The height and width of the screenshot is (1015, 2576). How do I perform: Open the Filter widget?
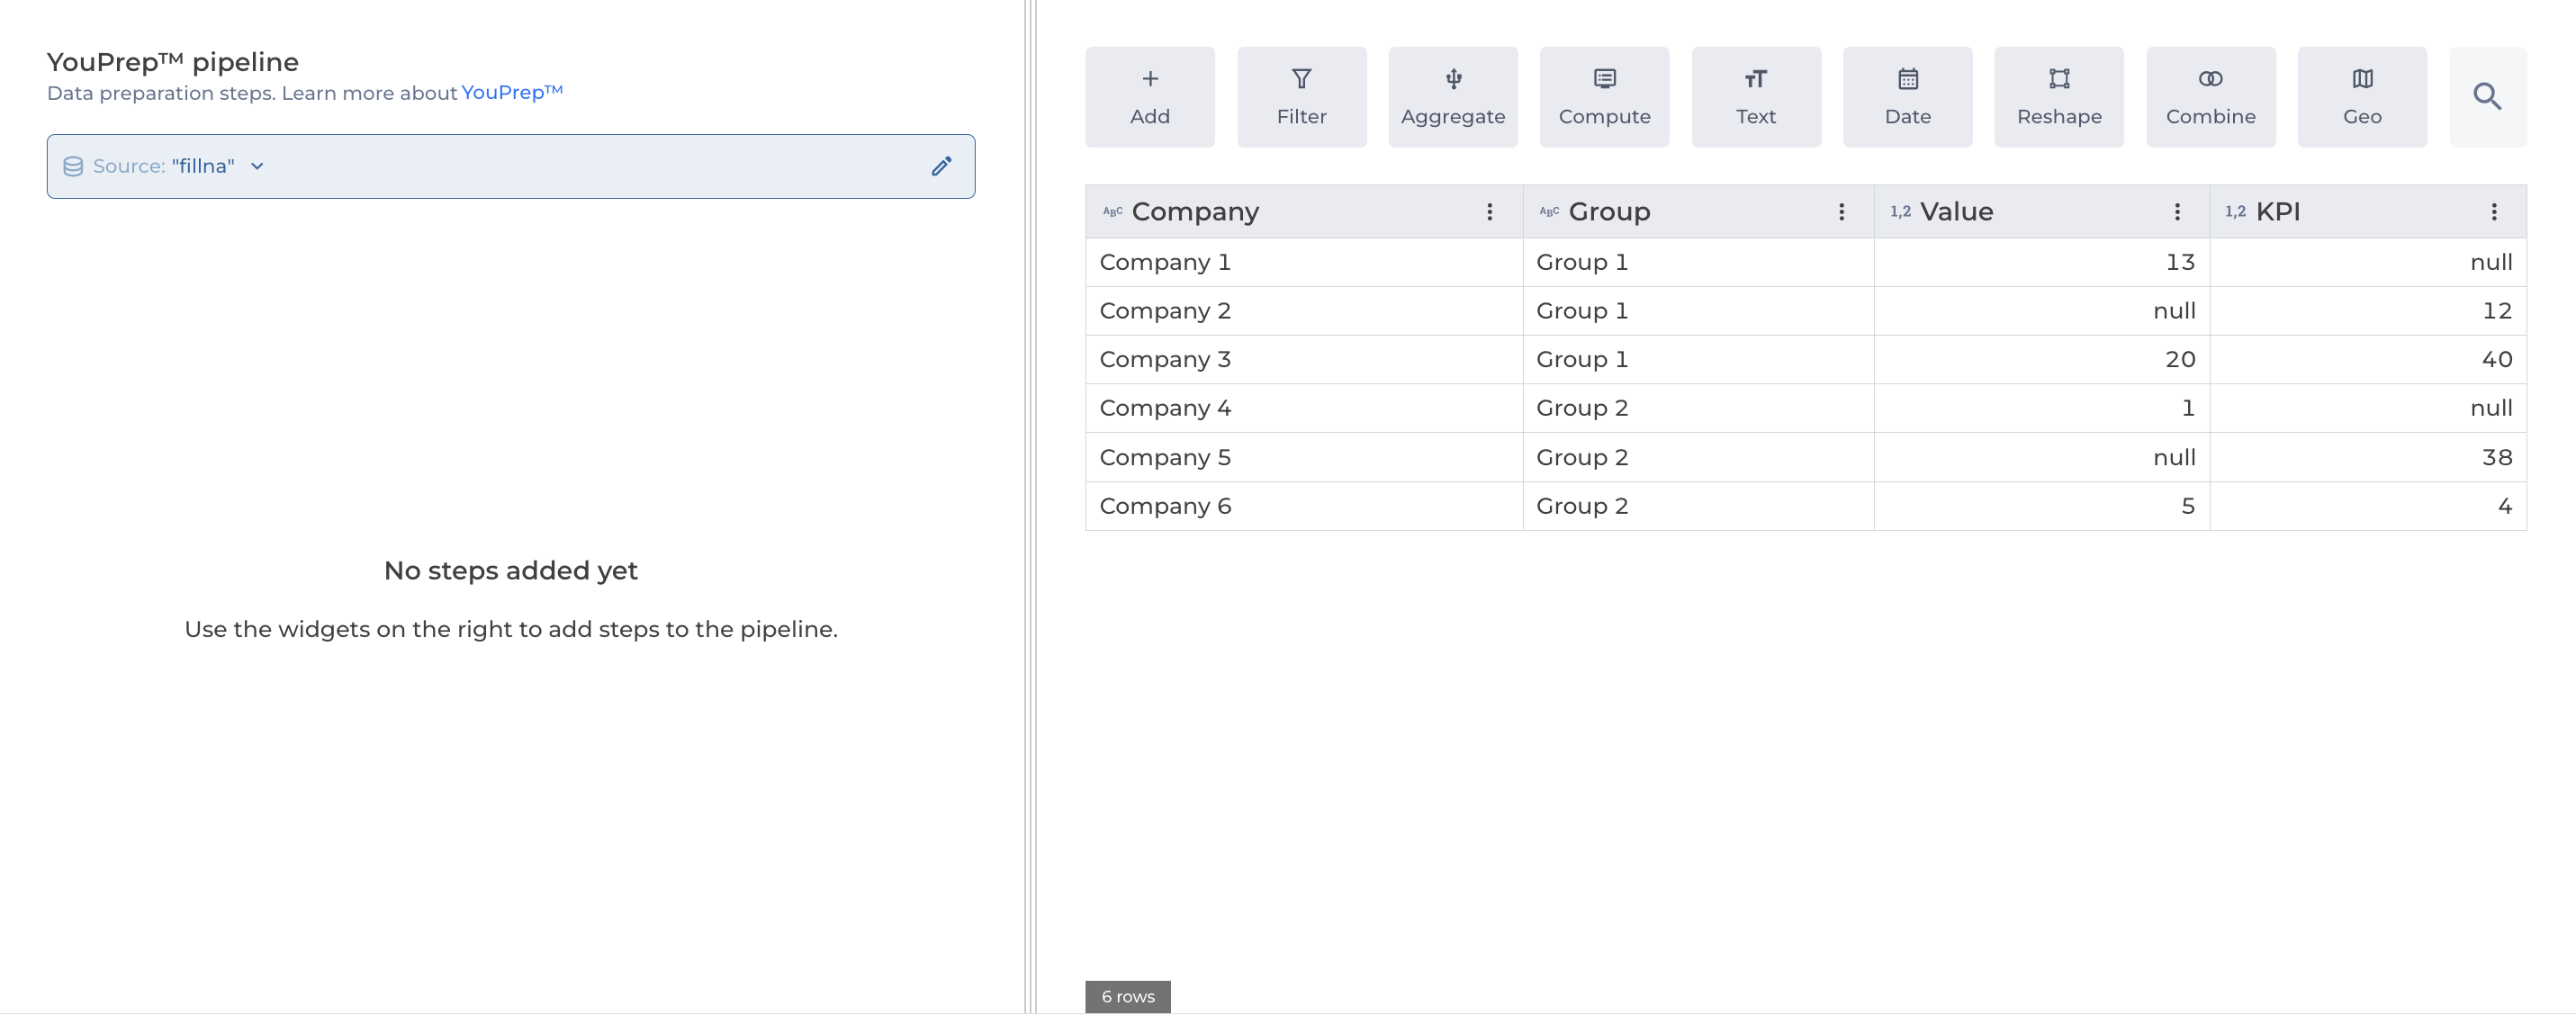[1301, 97]
